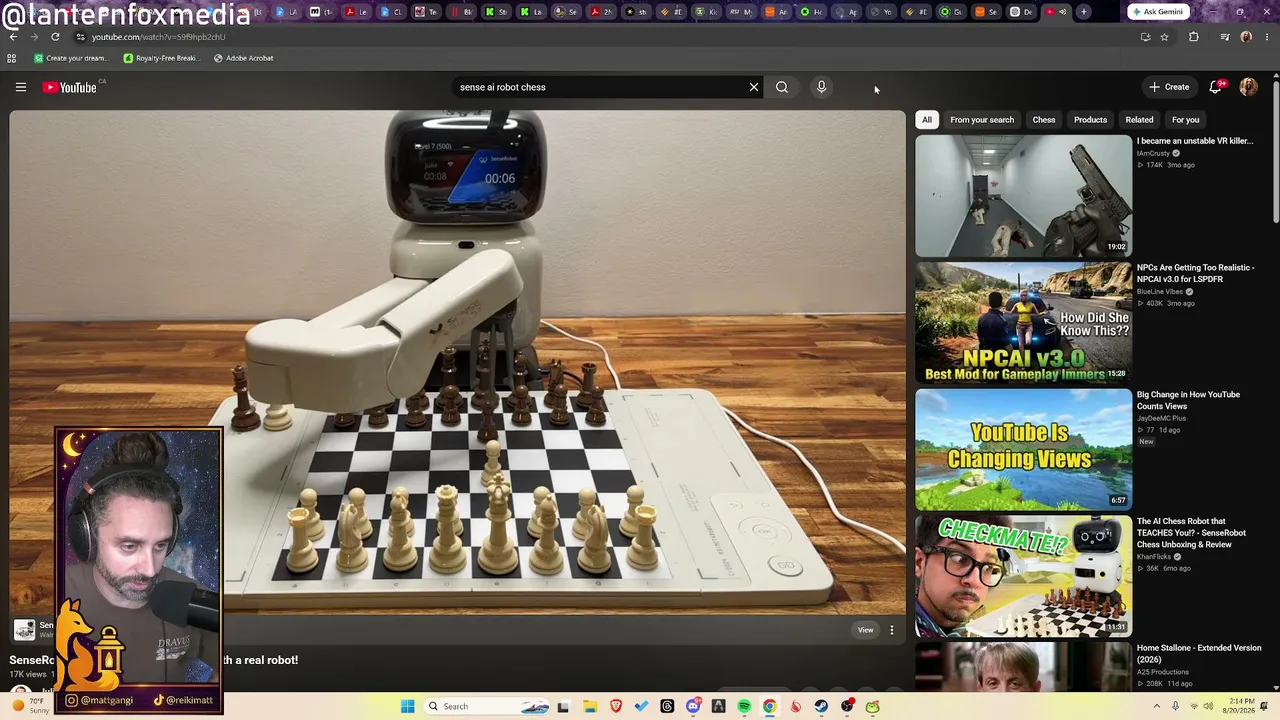Open title 'Big Change in How YouTube Counts Views'
The width and height of the screenshot is (1280, 720).
(x=1188, y=400)
